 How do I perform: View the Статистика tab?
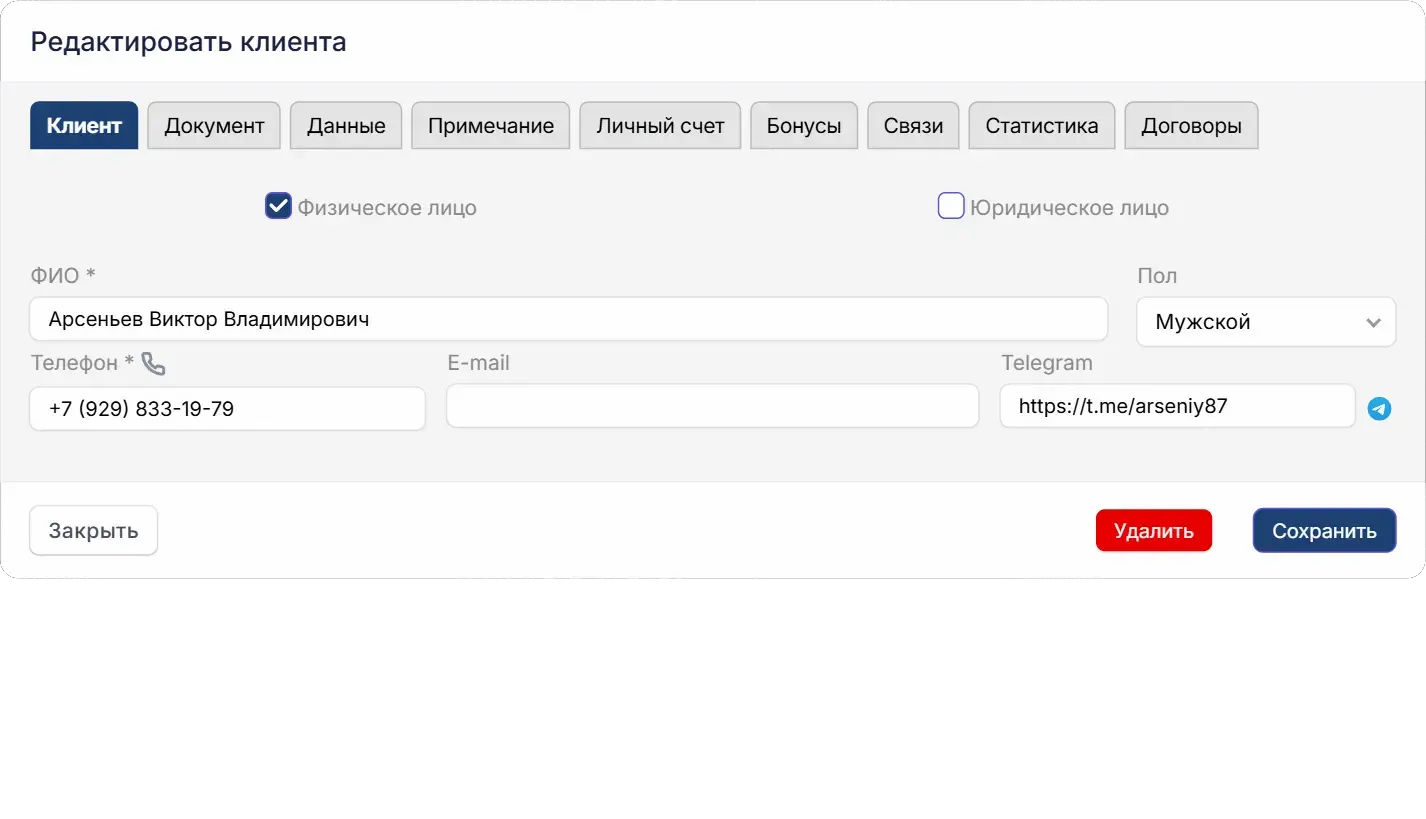coord(1042,126)
